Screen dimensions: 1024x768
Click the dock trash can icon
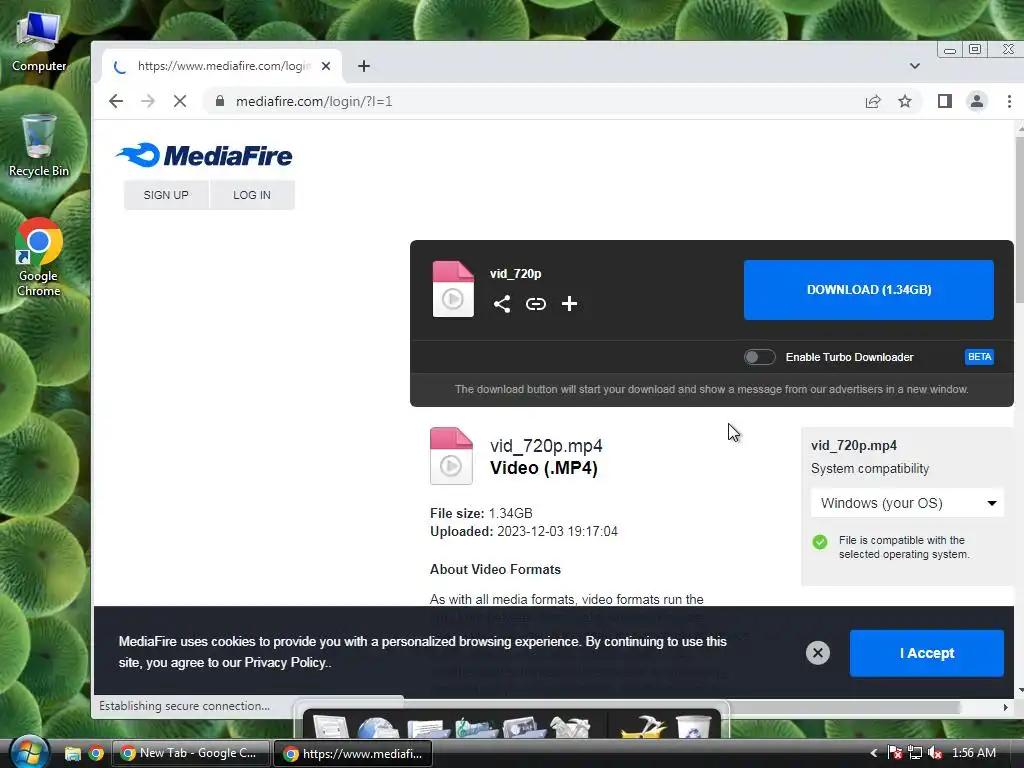tap(694, 728)
